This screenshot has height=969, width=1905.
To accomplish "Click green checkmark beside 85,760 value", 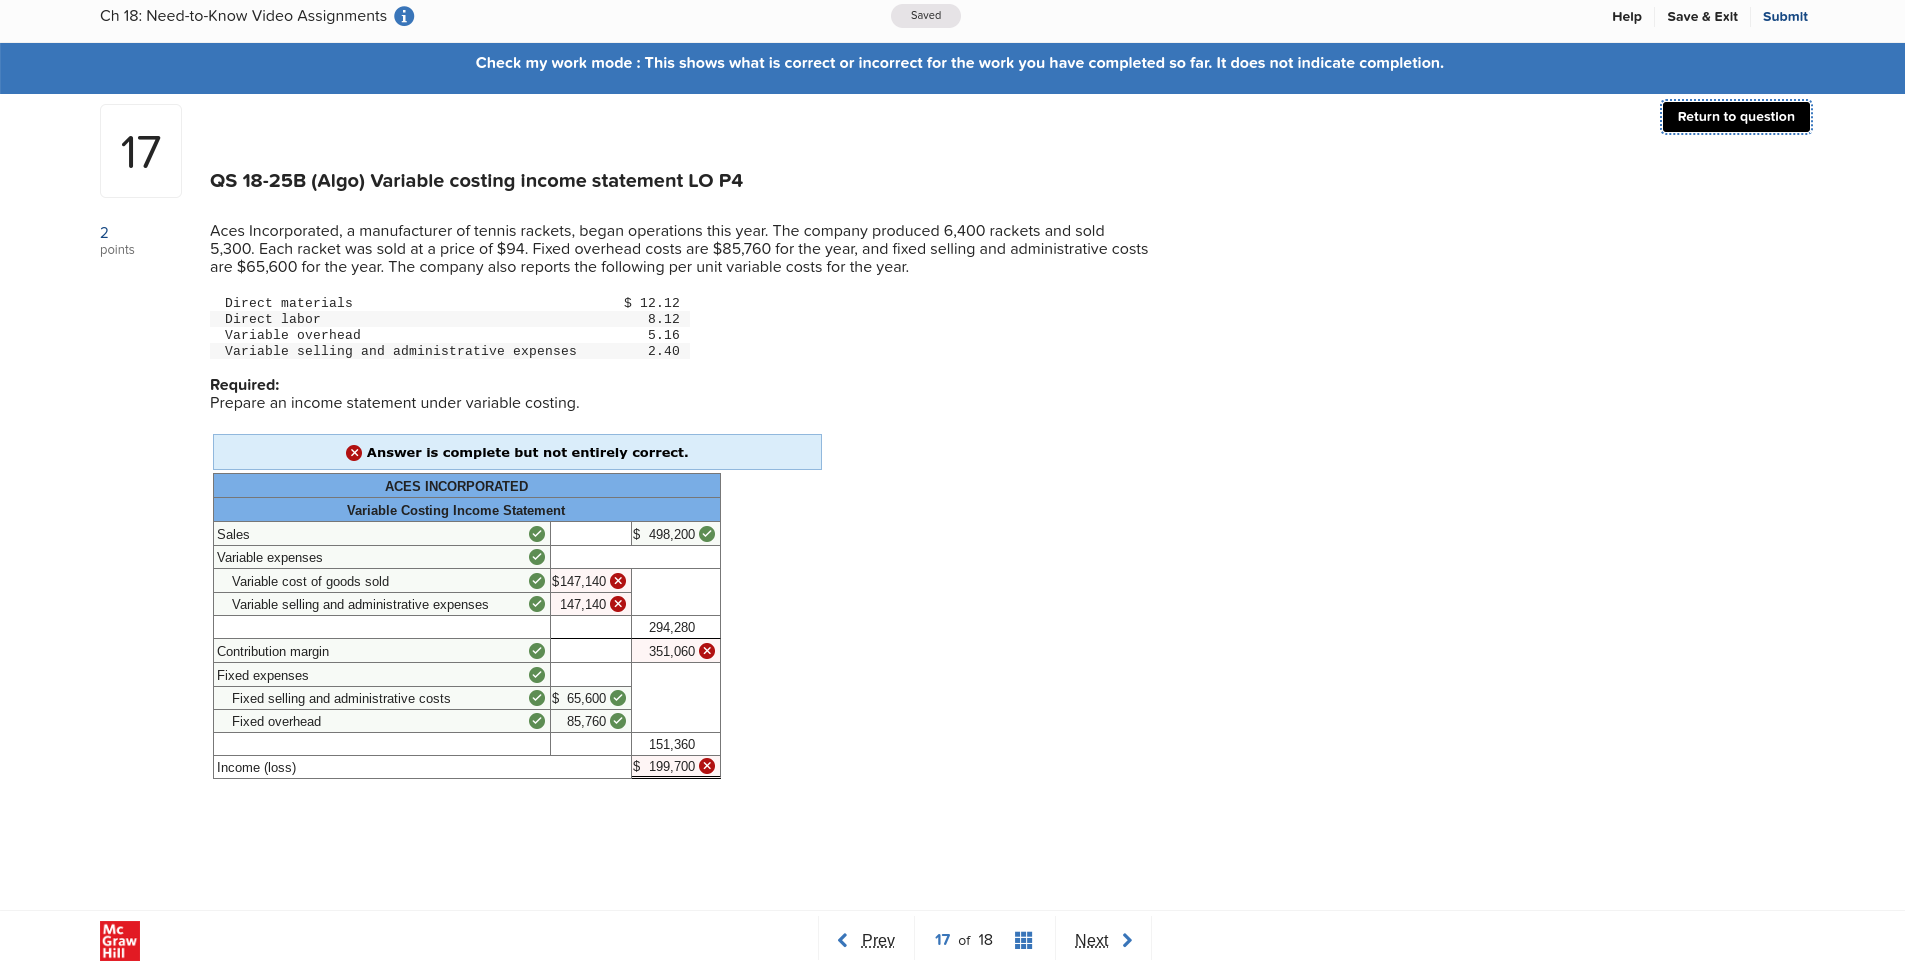I will tap(618, 721).
